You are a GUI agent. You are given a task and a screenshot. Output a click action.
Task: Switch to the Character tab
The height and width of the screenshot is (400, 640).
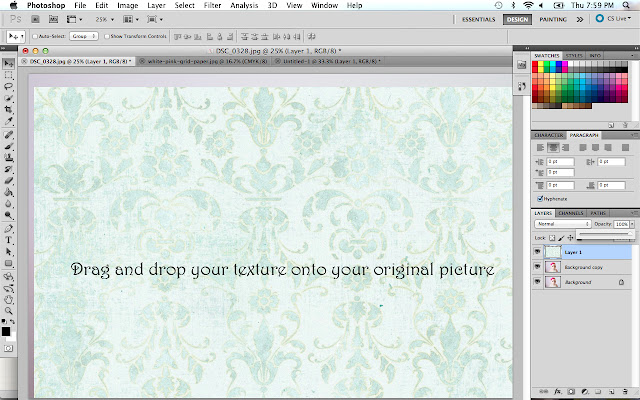(549, 135)
